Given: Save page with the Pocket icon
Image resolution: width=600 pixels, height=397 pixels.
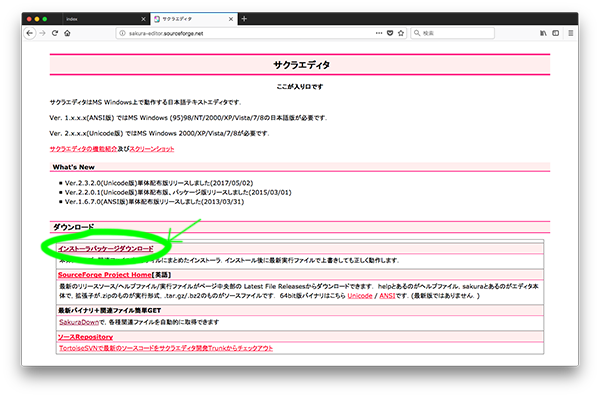Looking at the screenshot, I should [x=390, y=33].
